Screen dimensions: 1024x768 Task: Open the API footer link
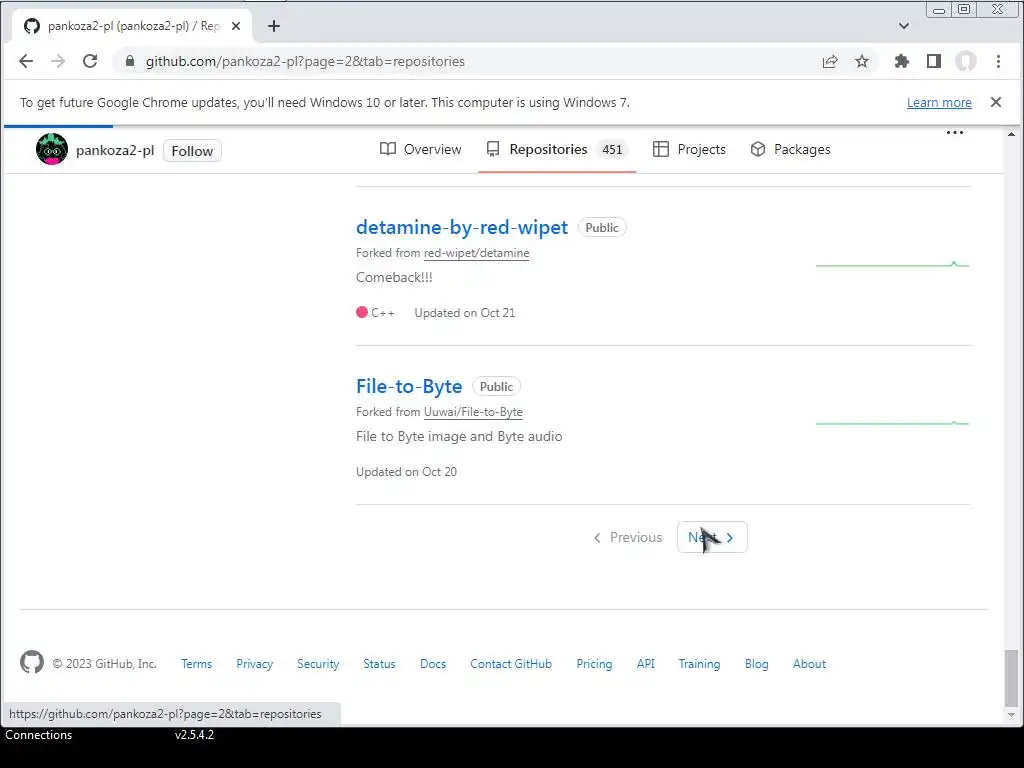646,664
